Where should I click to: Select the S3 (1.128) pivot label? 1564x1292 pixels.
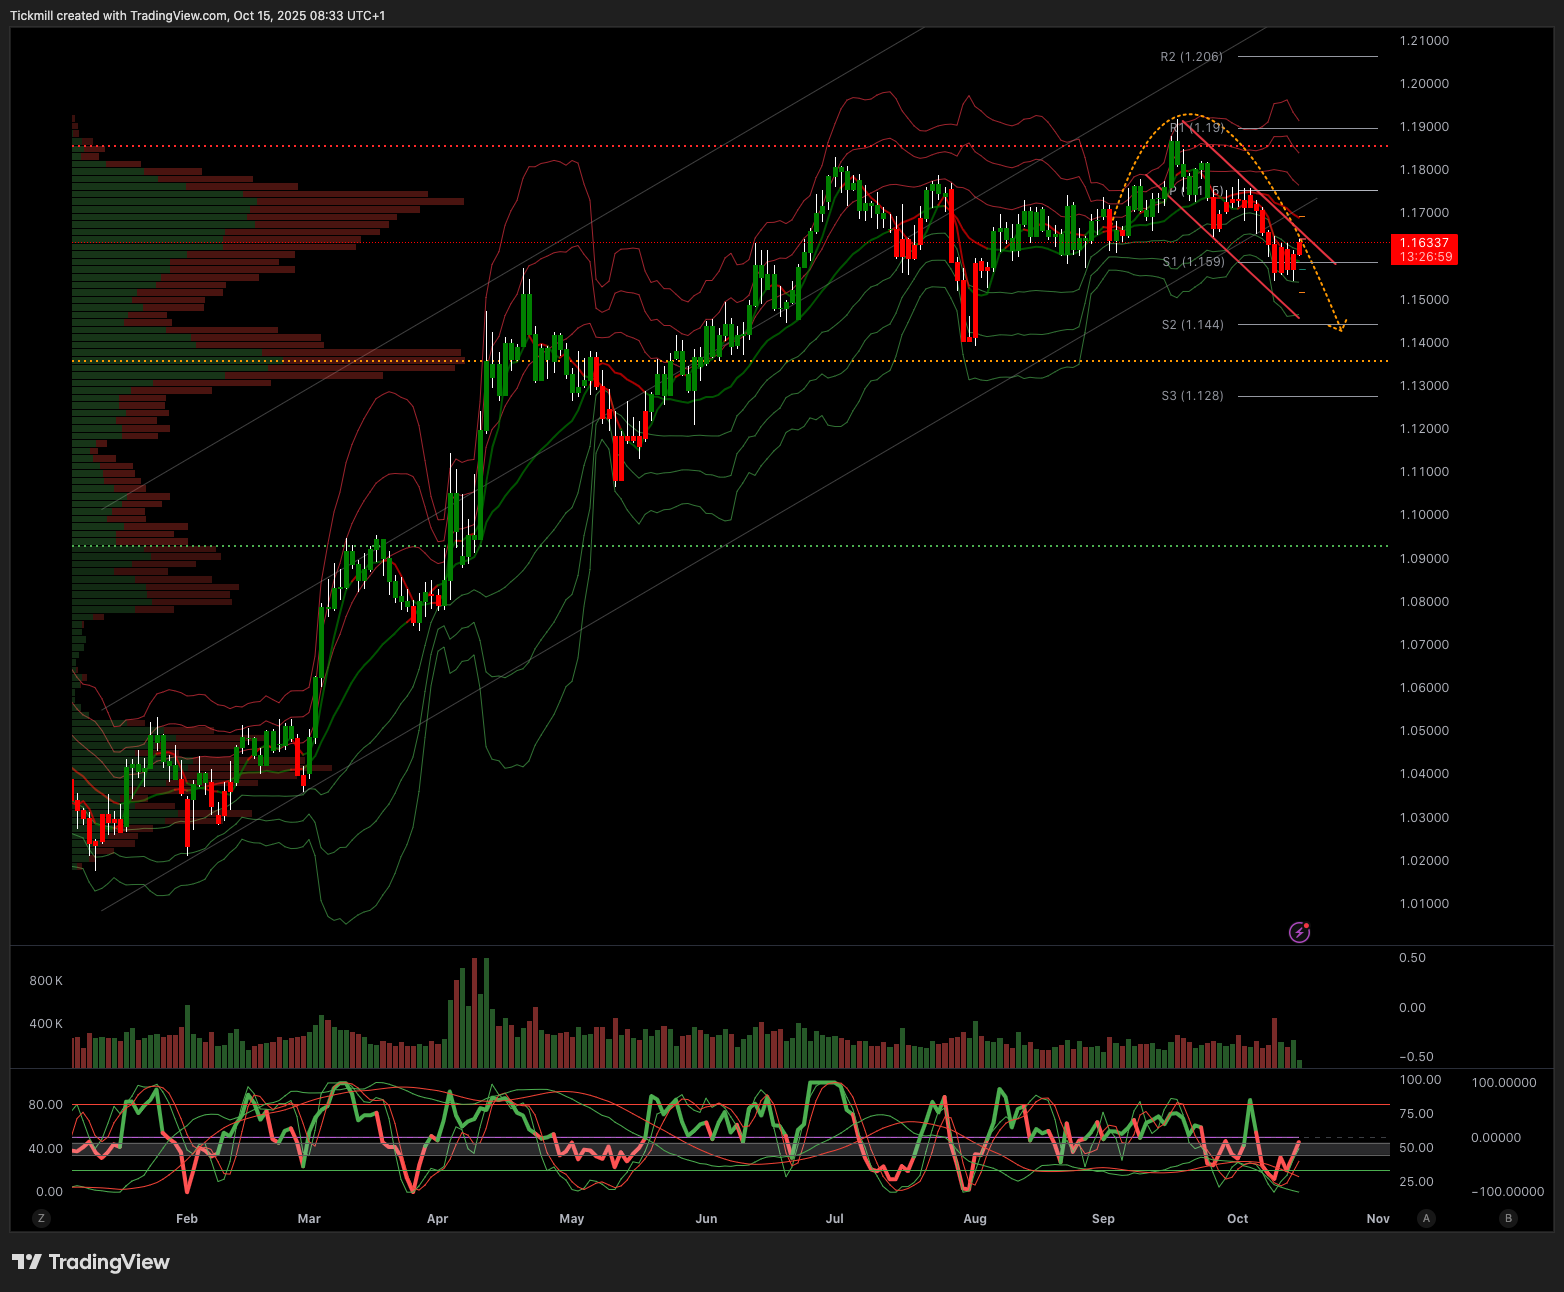pos(1192,396)
